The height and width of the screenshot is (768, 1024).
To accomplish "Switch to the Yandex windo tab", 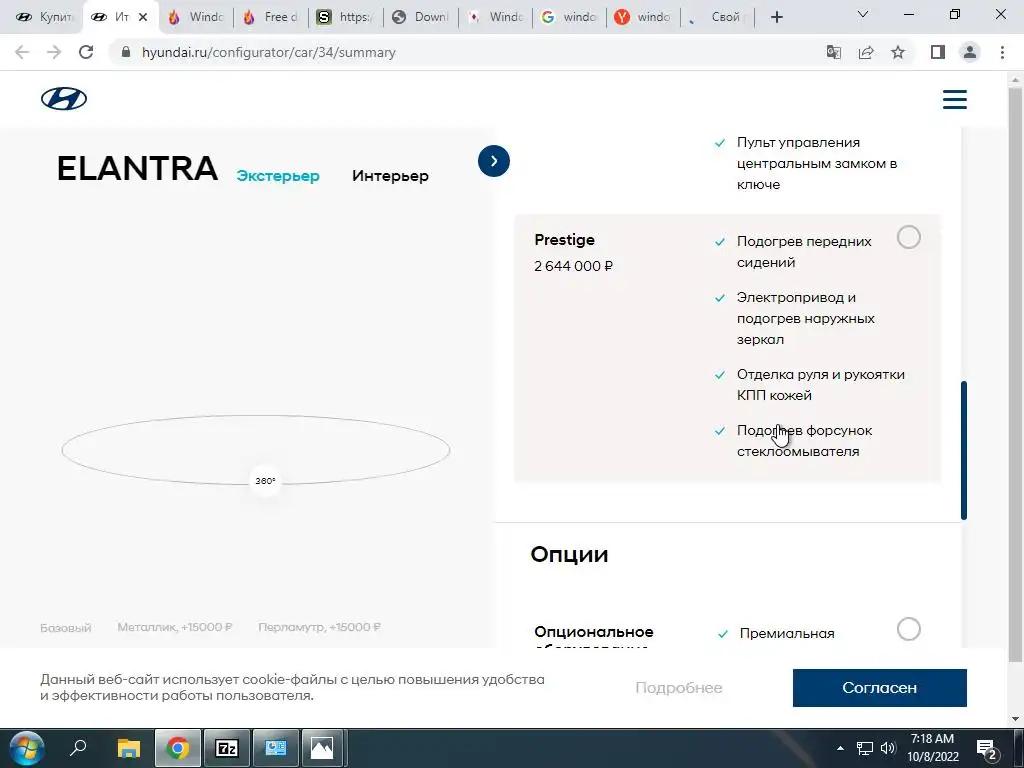I will tap(644, 17).
